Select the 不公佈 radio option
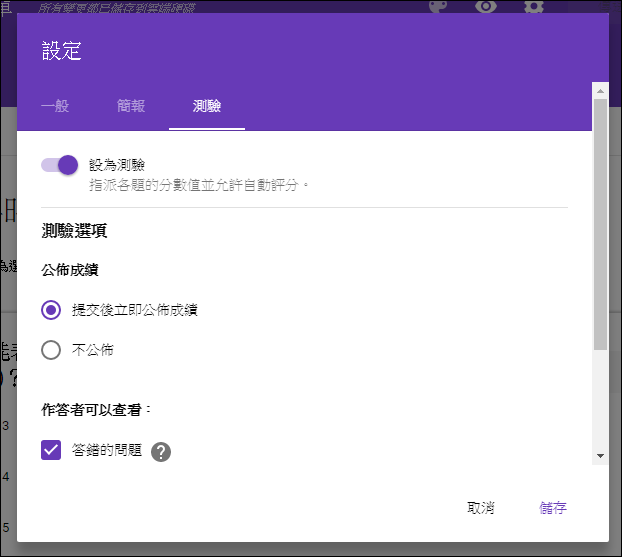The width and height of the screenshot is (622, 557). [51, 350]
